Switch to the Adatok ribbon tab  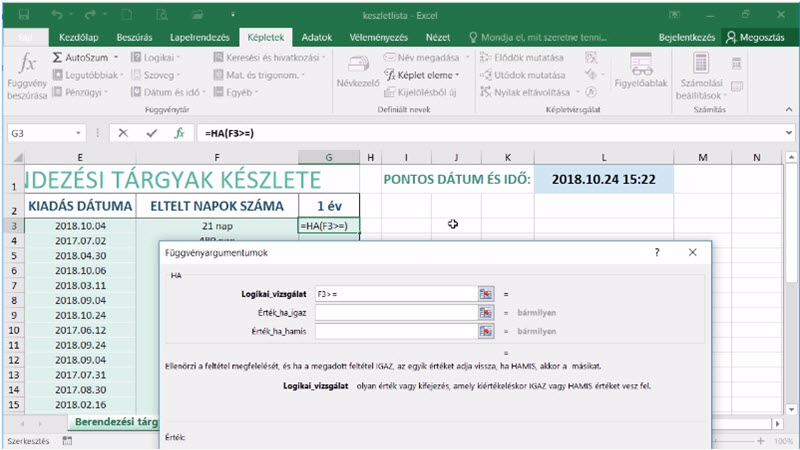[316, 37]
